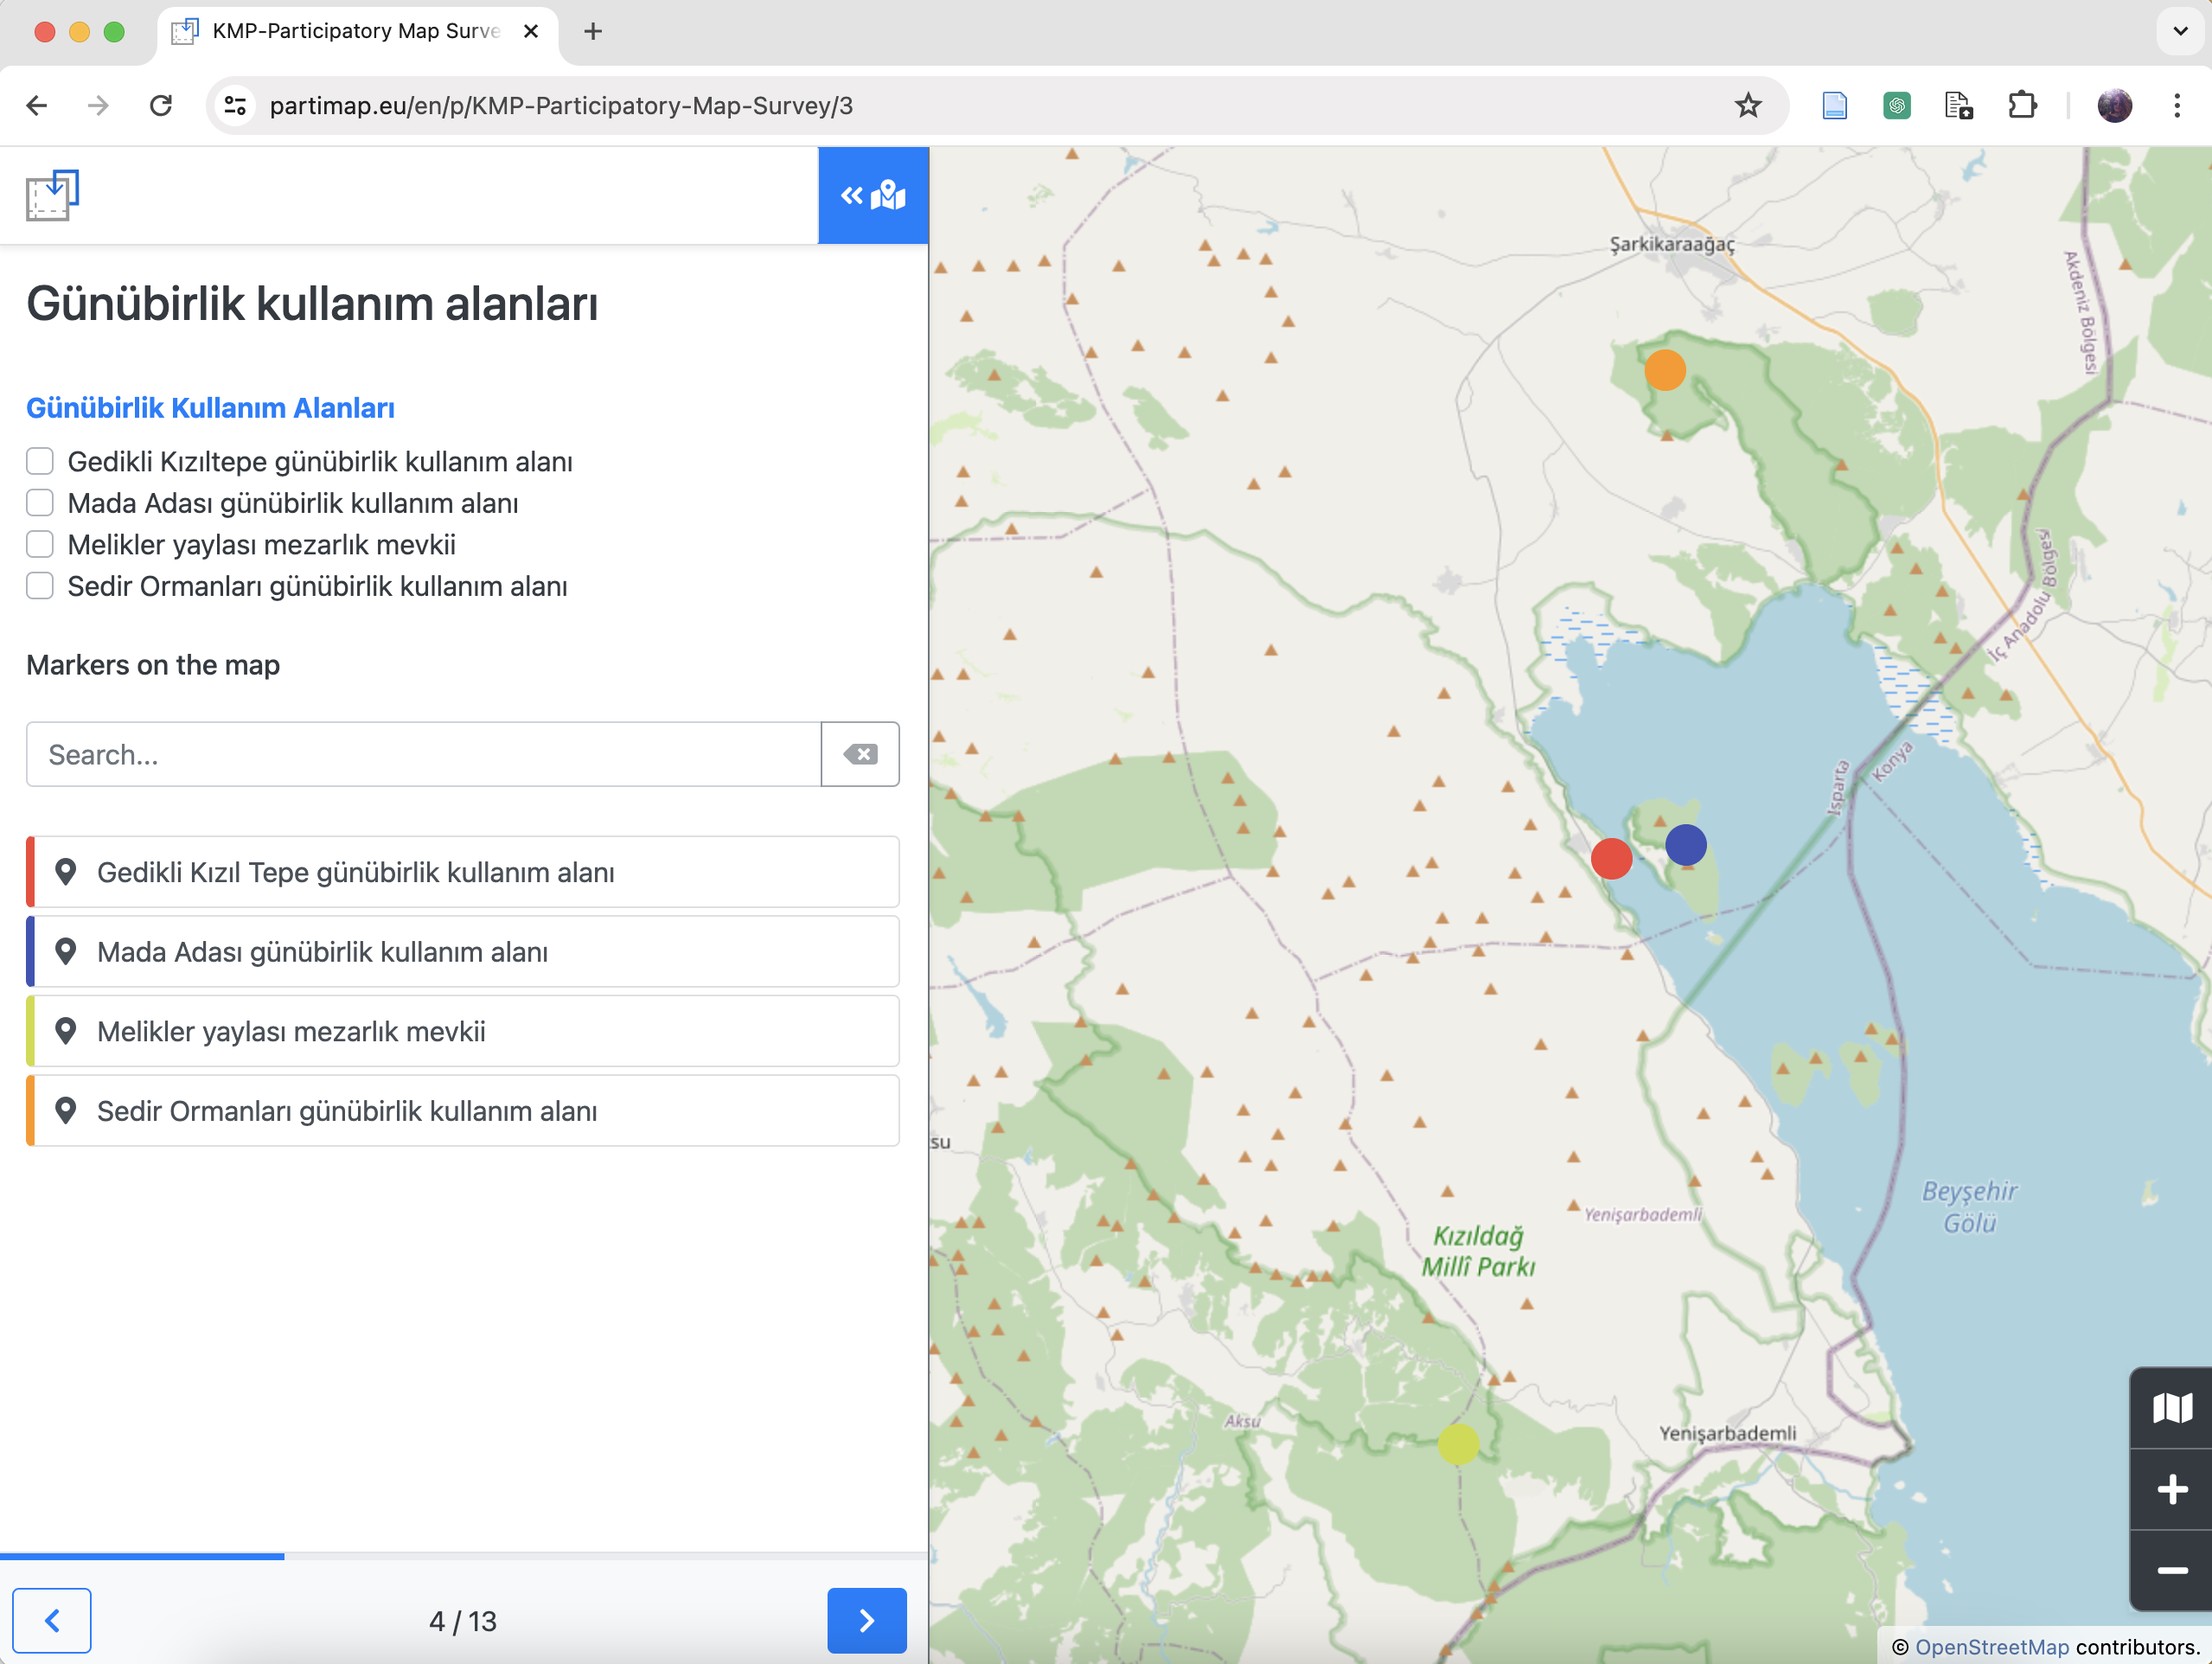This screenshot has width=2212, height=1664.
Task: Click the Partimap logo icon
Action: tap(52, 195)
